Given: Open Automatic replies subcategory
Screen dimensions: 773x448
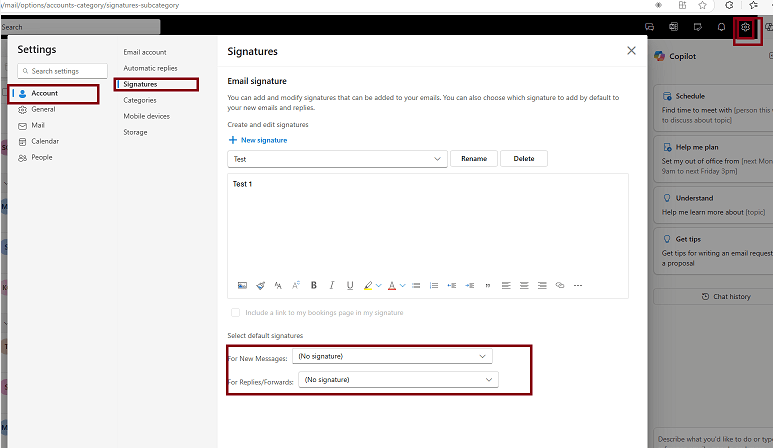Looking at the screenshot, I should [x=150, y=68].
